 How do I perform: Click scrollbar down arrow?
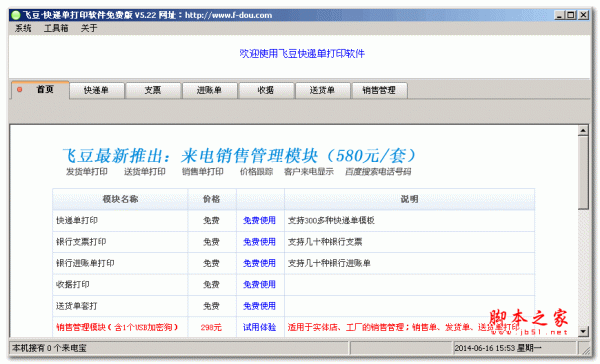[x=583, y=331]
